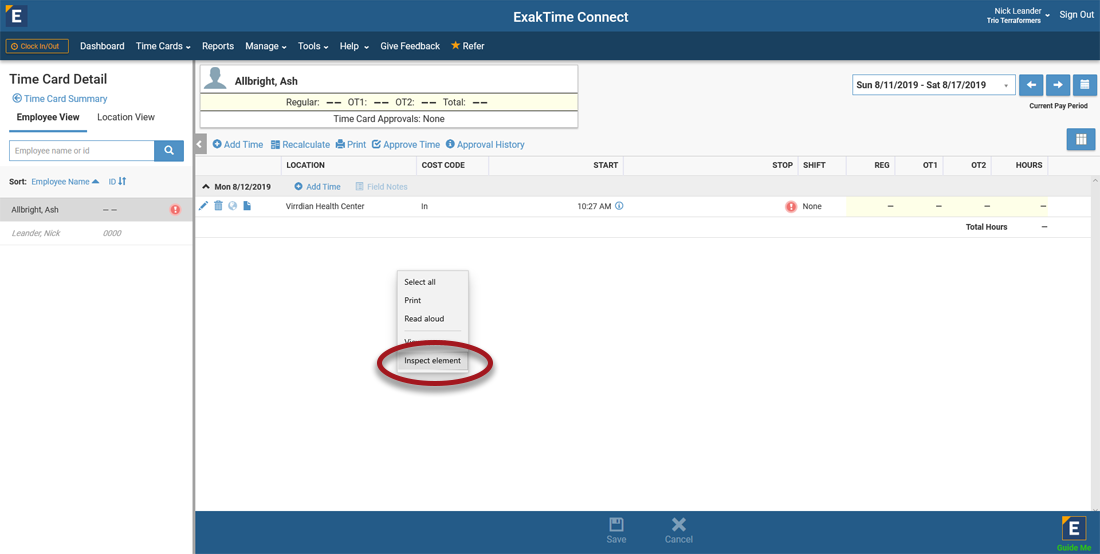Open the Time Cards dropdown menu

163,46
